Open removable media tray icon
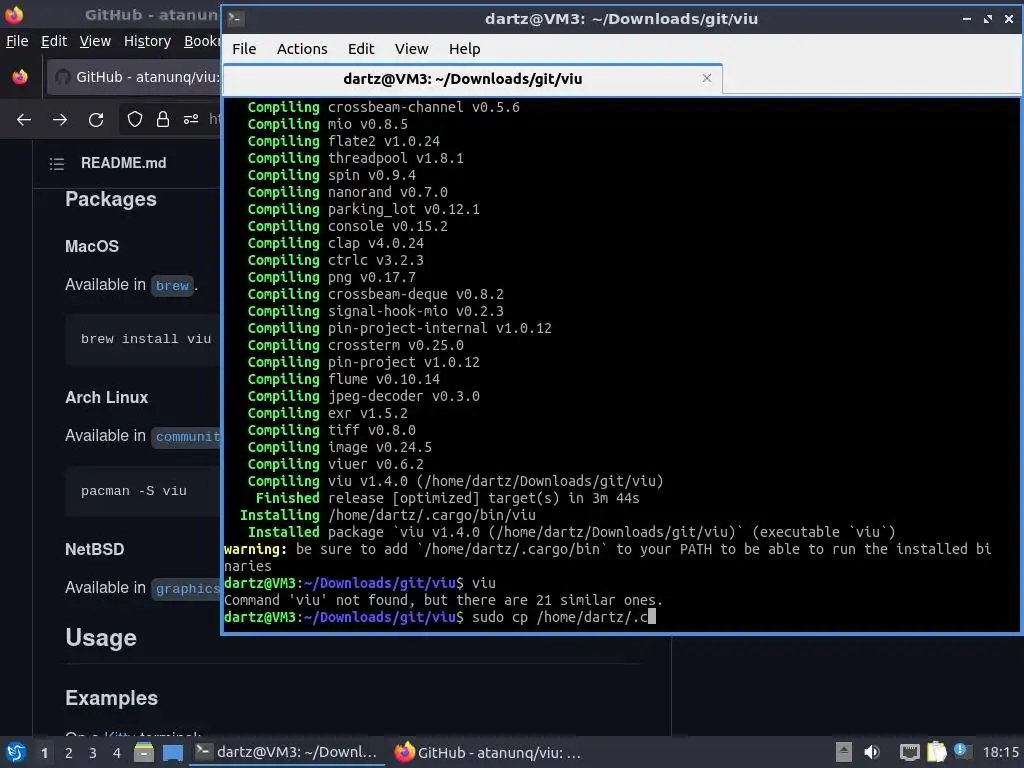 point(844,752)
